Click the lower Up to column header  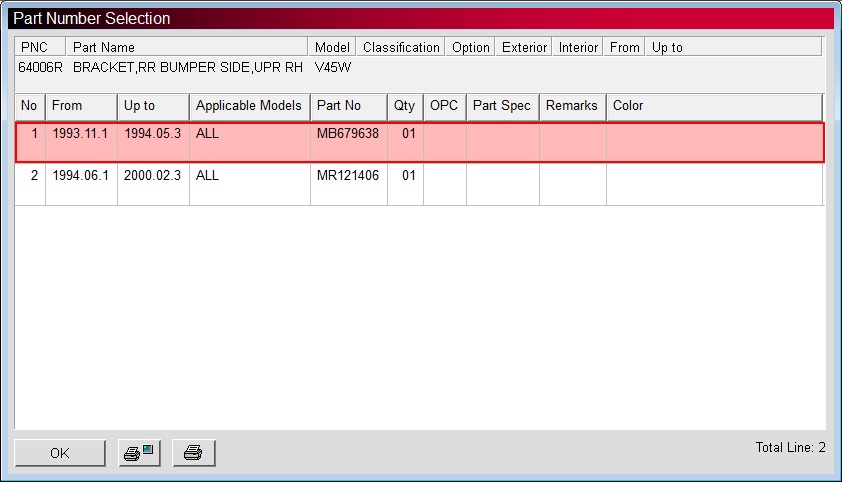tap(153, 106)
